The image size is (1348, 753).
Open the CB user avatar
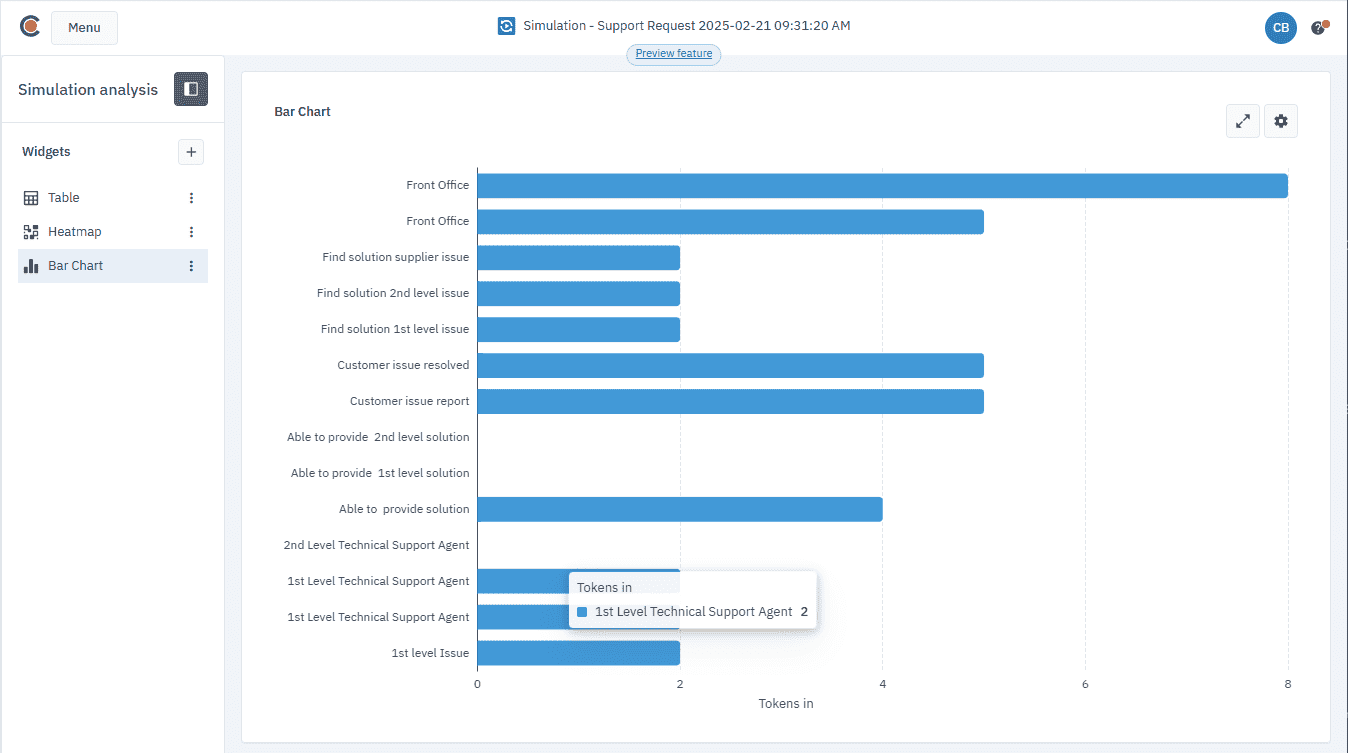[x=1281, y=28]
